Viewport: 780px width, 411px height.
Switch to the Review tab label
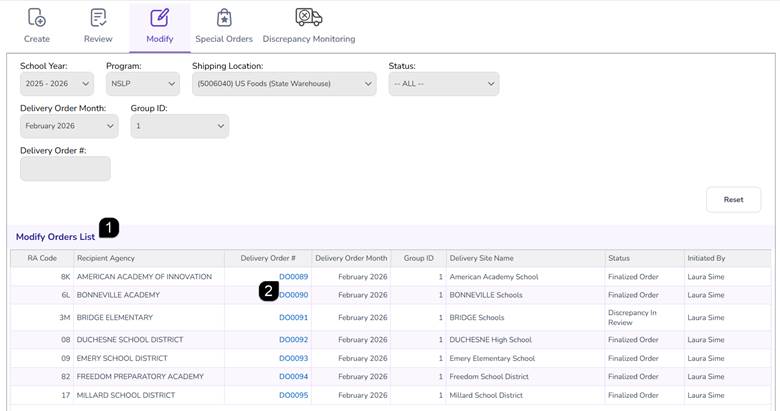coord(98,39)
